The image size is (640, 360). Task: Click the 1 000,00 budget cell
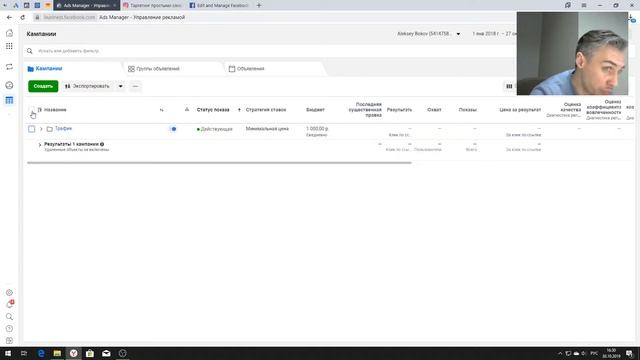[x=317, y=129]
